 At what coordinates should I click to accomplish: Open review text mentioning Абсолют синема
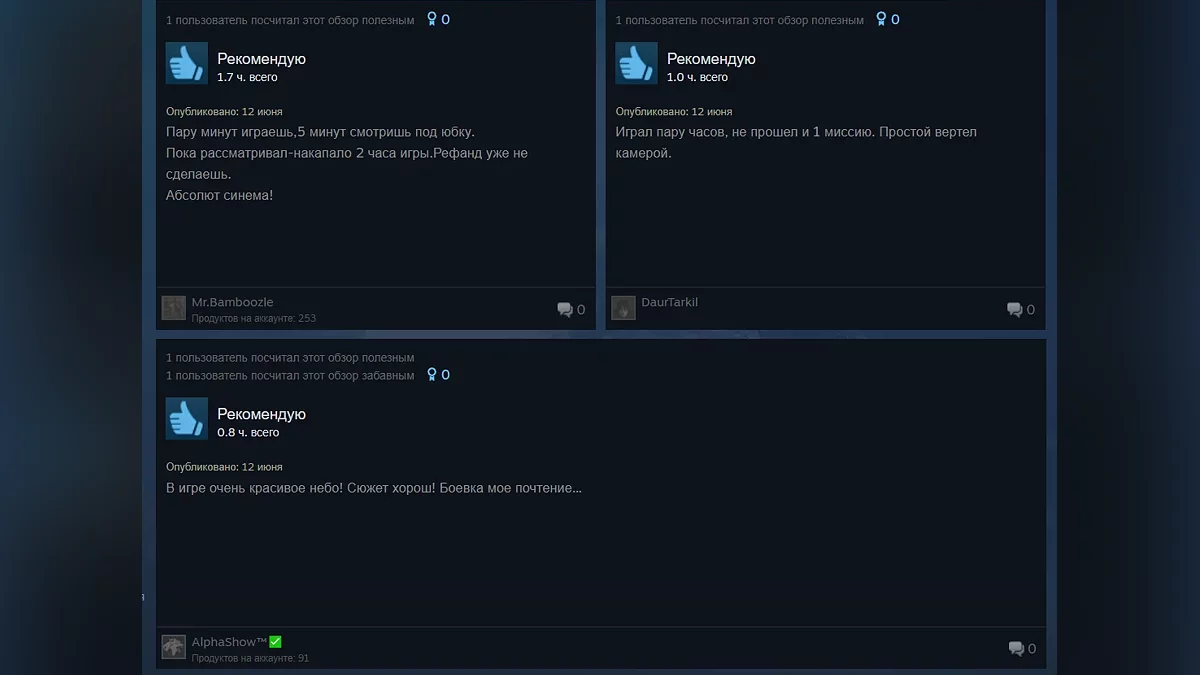(347, 164)
